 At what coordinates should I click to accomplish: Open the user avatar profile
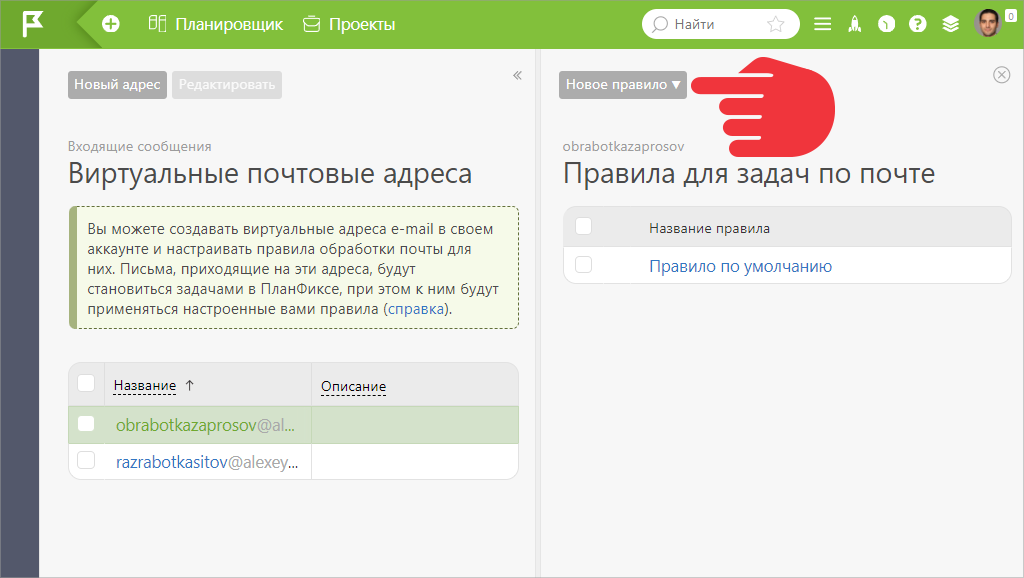point(987,24)
